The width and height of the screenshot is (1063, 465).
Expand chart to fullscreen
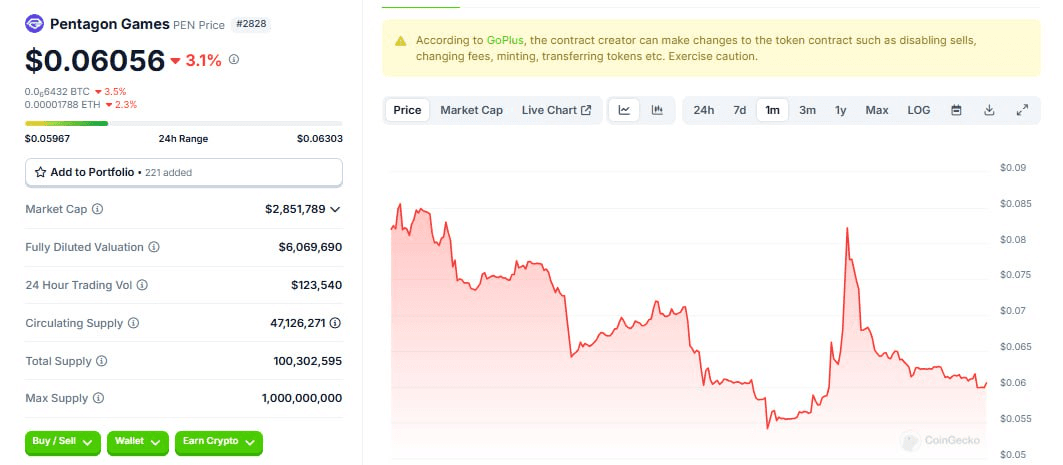(x=1022, y=110)
